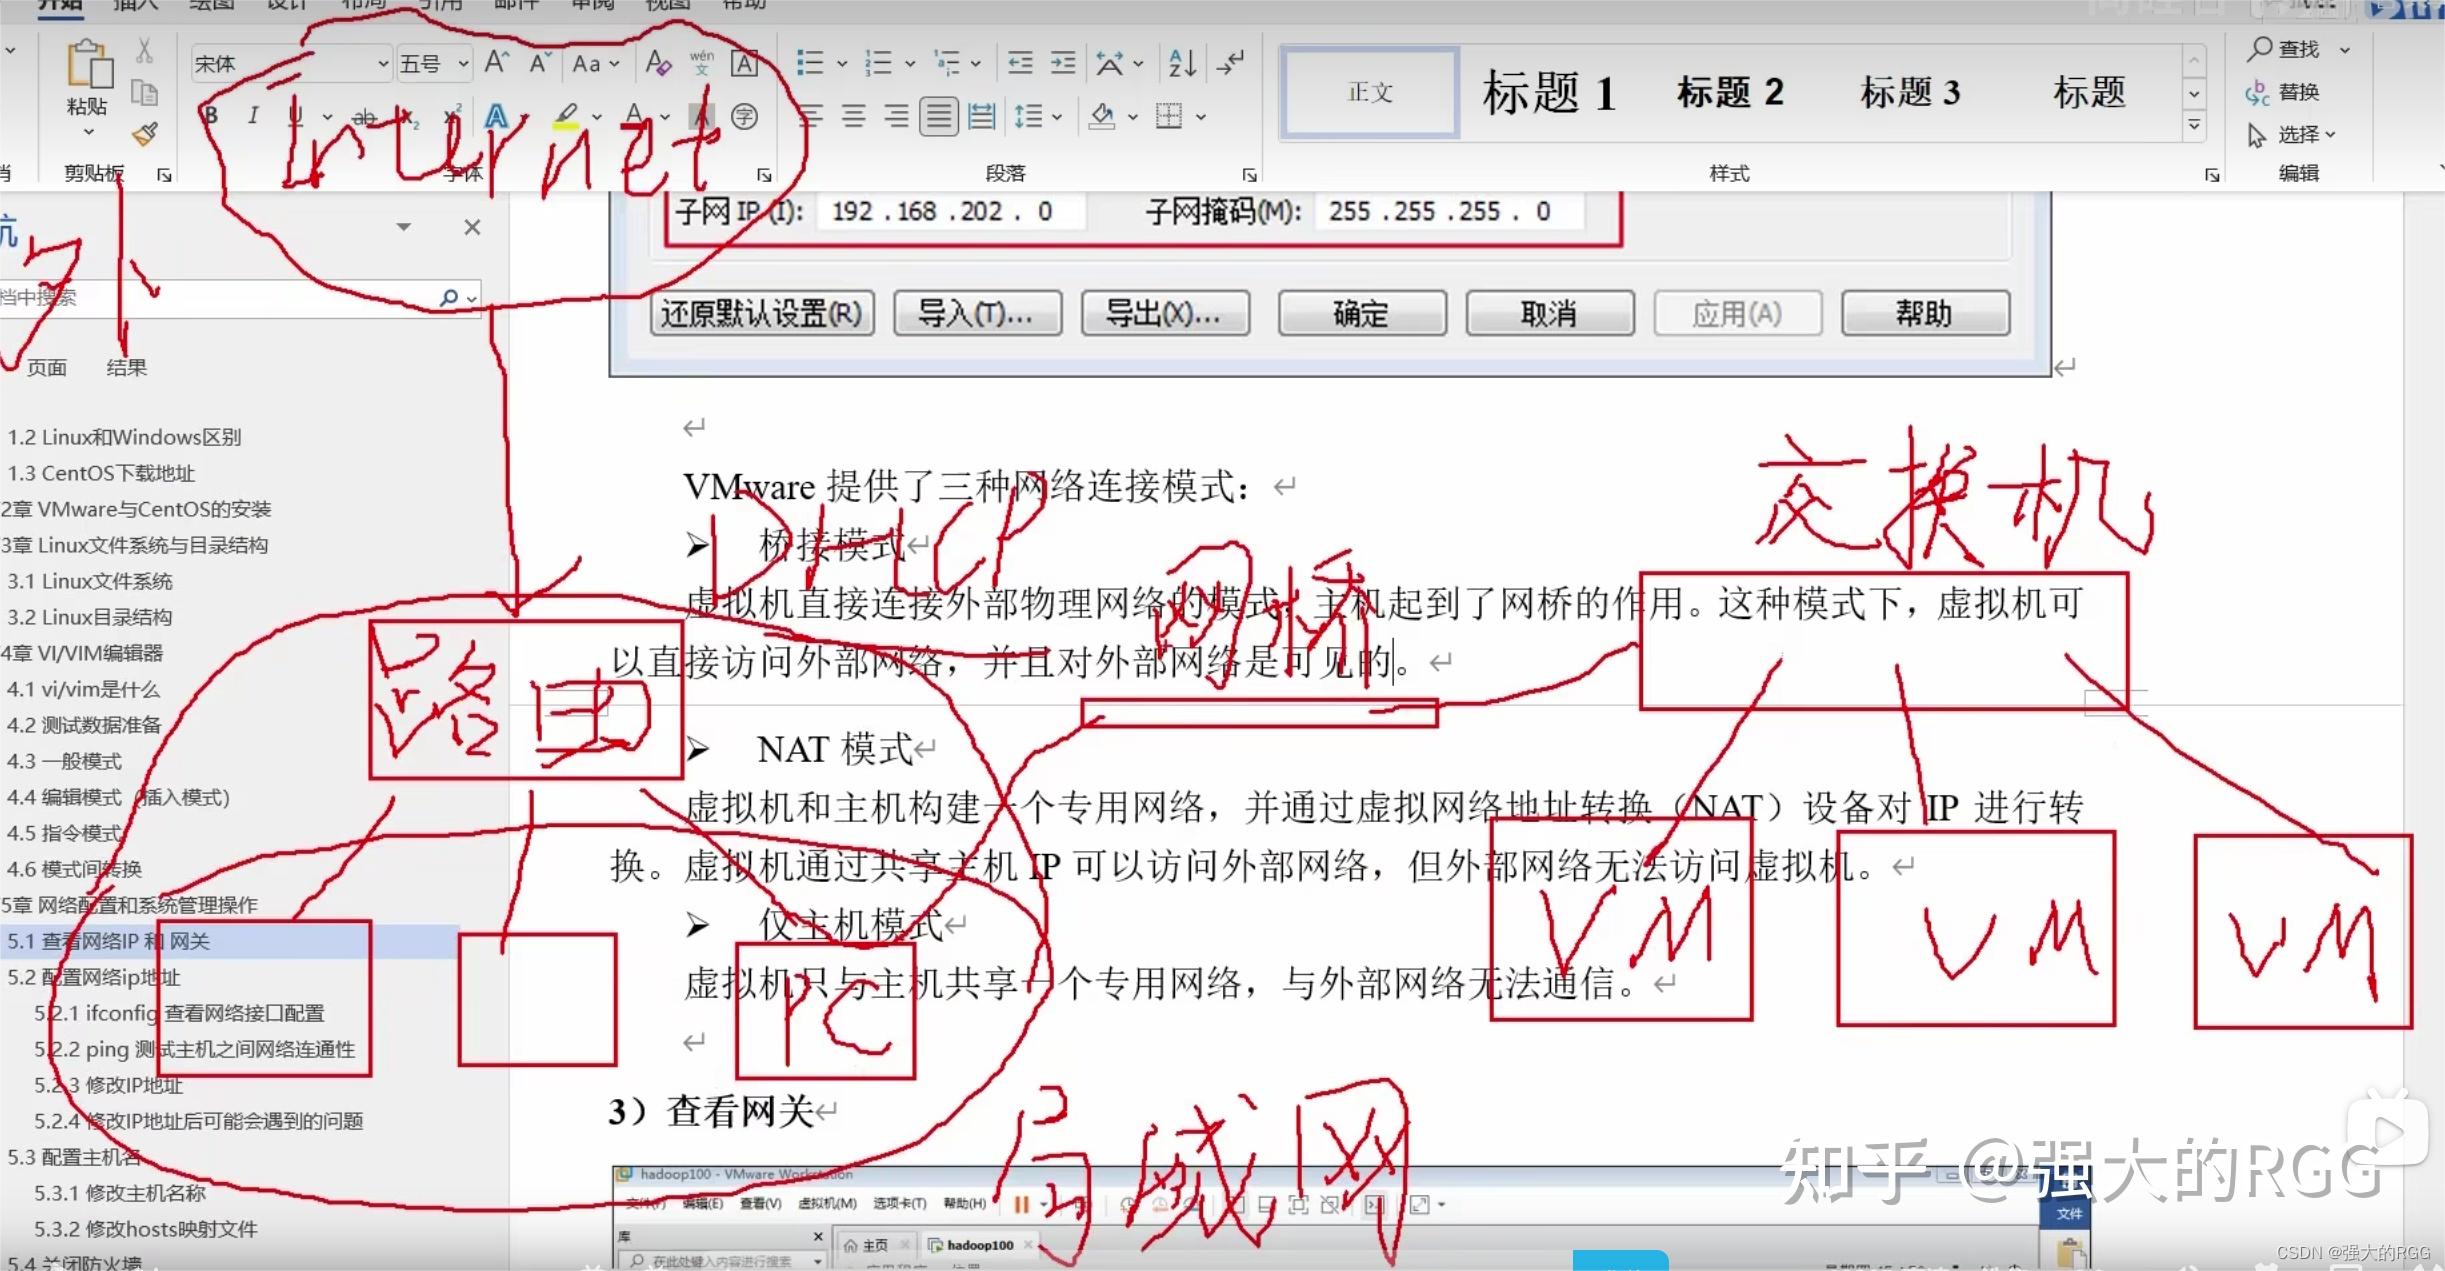Expand the styles gallery More arrow
2445x1271 pixels.
pos(2194,125)
